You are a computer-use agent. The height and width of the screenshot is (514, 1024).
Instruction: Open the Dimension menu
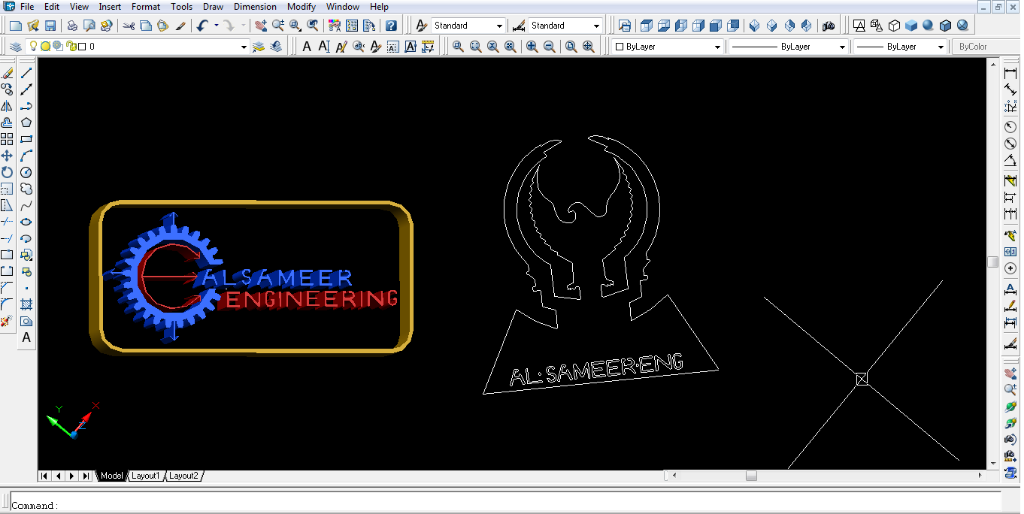255,7
